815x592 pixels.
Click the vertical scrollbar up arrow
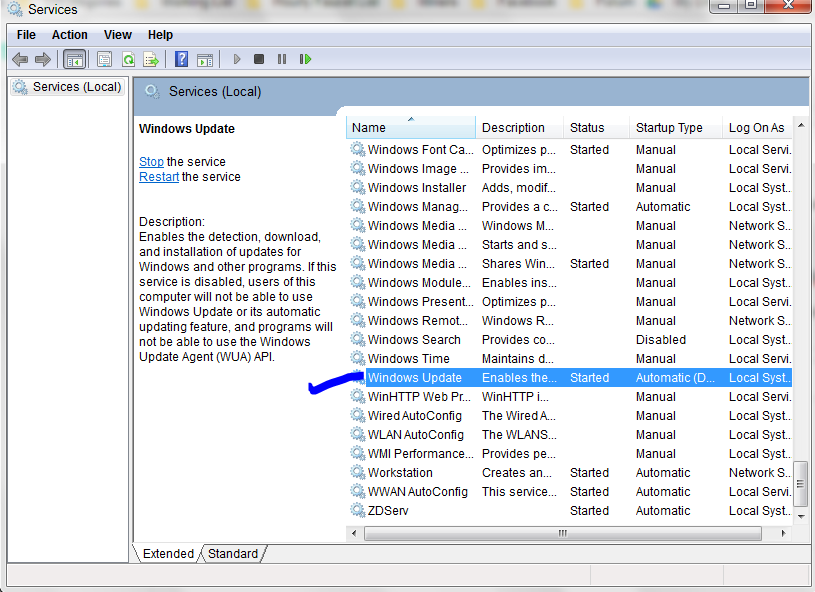[801, 125]
